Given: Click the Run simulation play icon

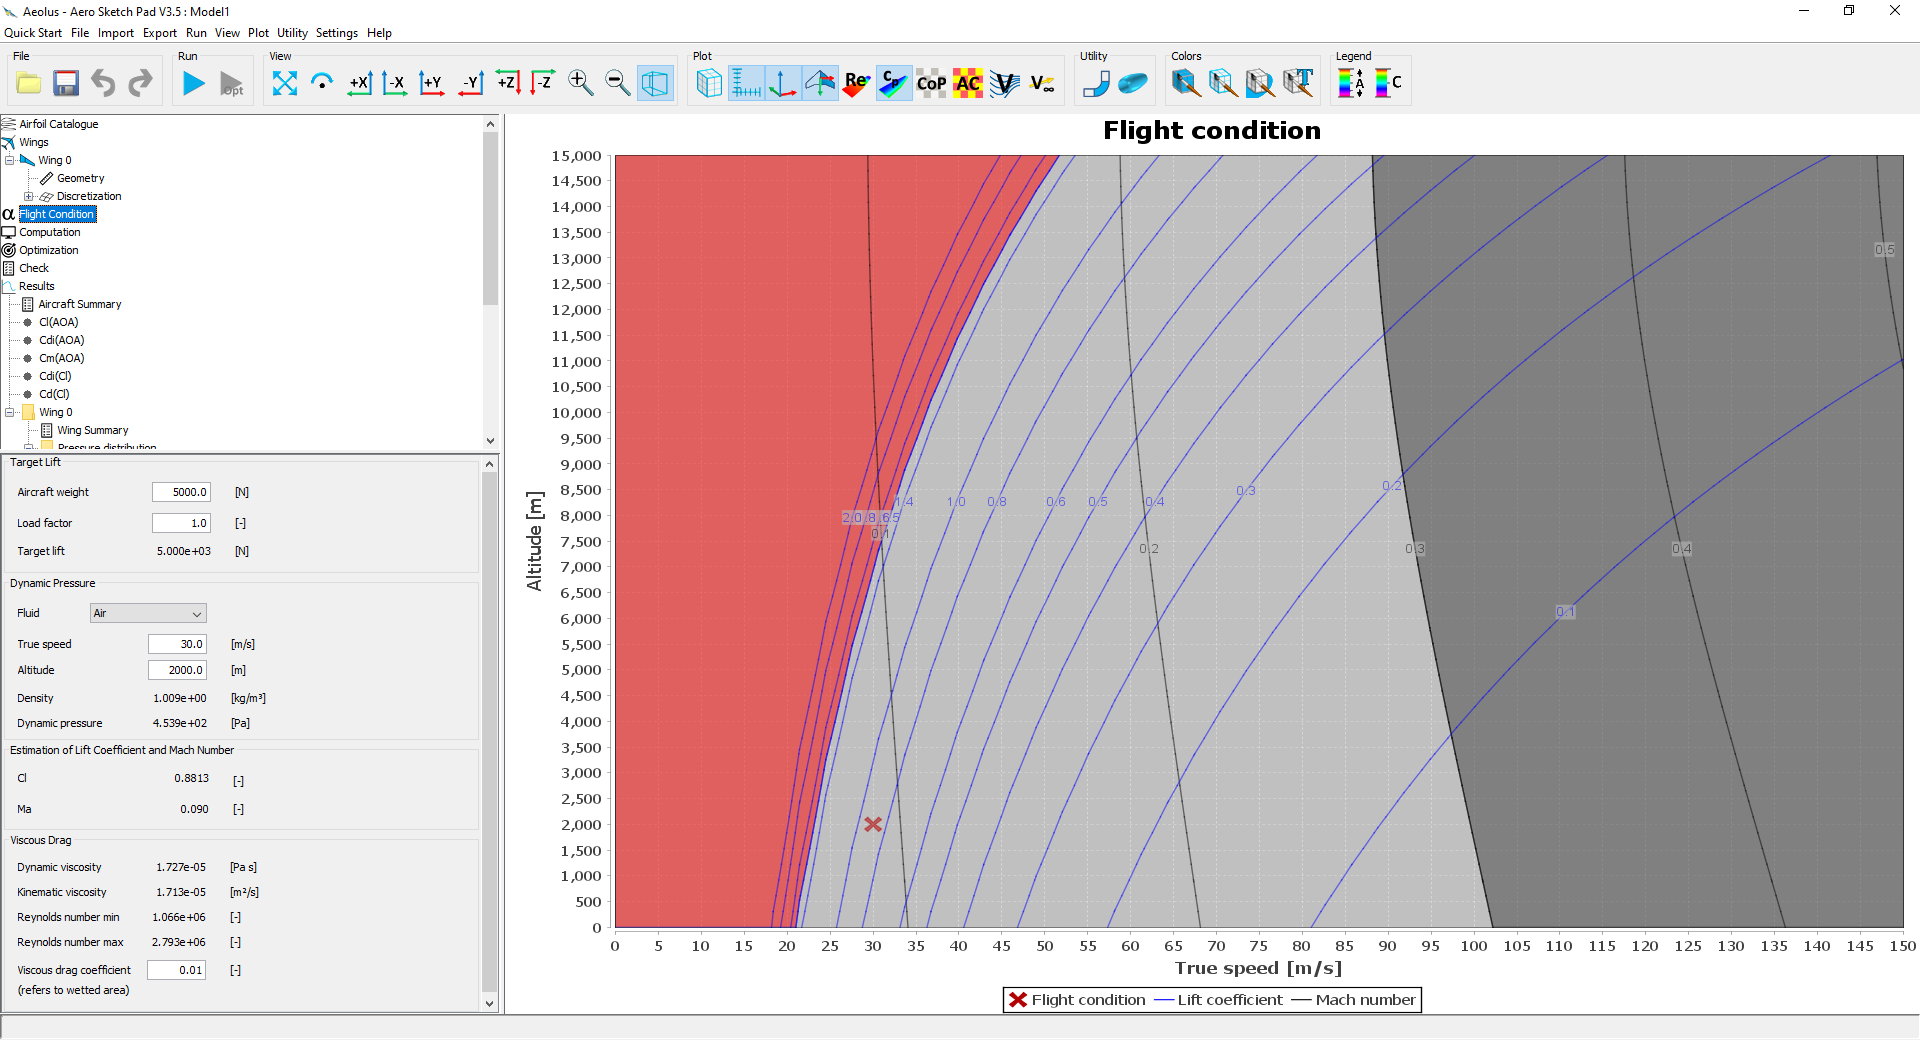Looking at the screenshot, I should pyautogui.click(x=193, y=83).
